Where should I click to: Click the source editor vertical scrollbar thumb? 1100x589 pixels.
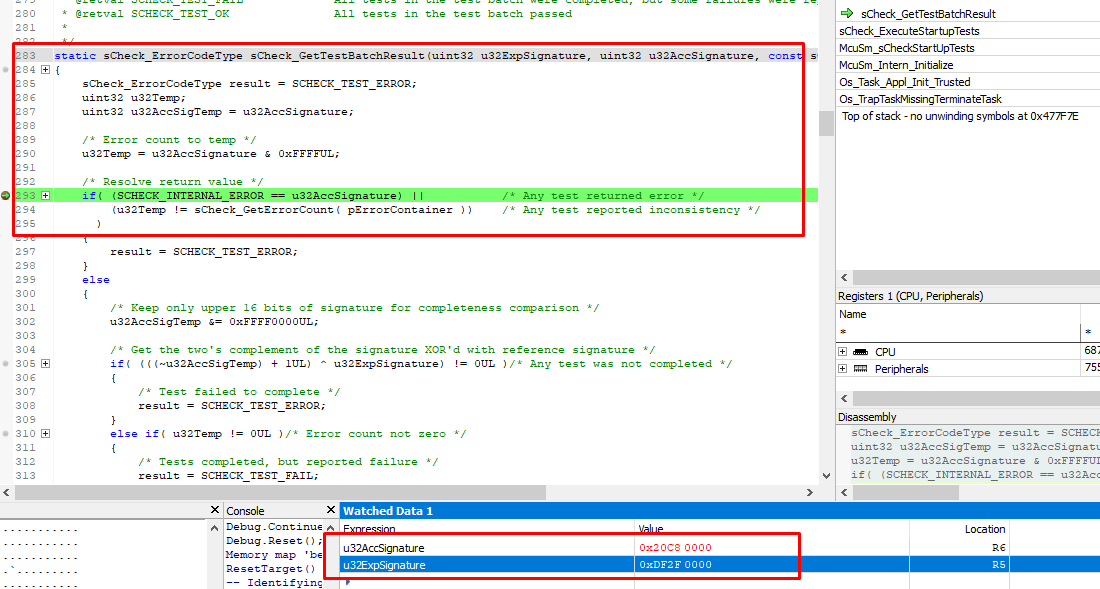coord(826,123)
